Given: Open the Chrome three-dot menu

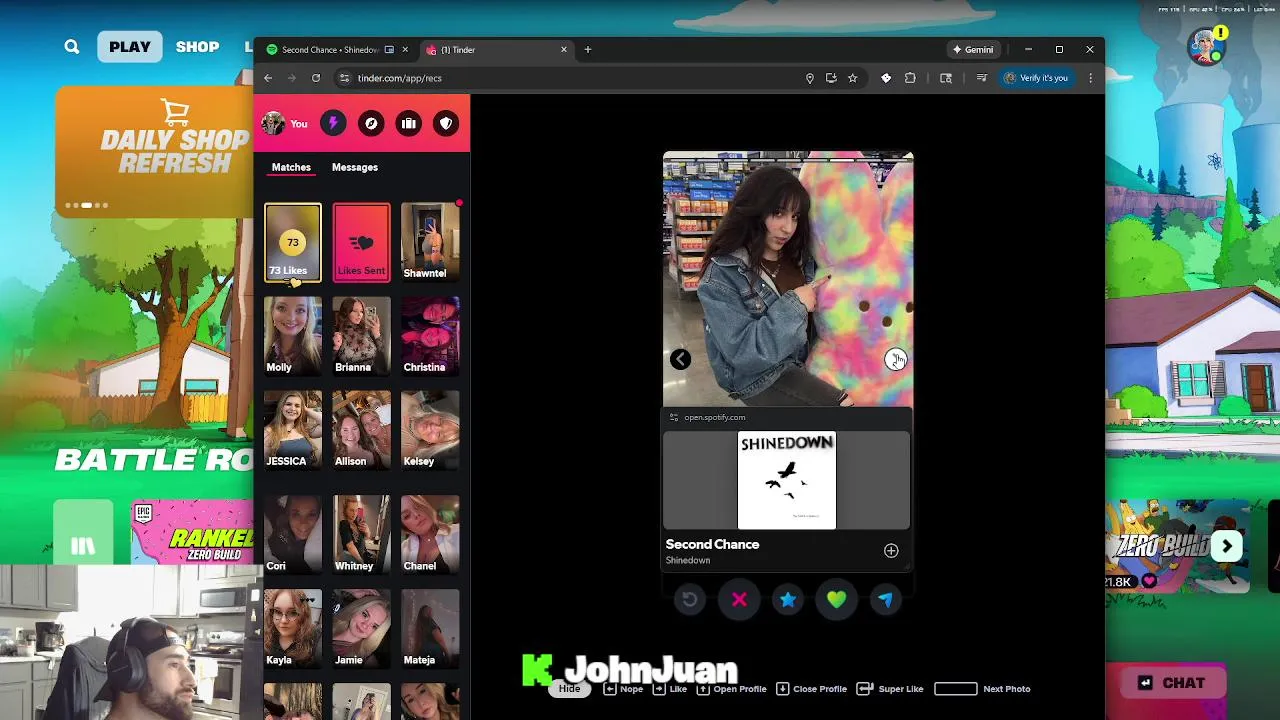Looking at the screenshot, I should [1090, 78].
